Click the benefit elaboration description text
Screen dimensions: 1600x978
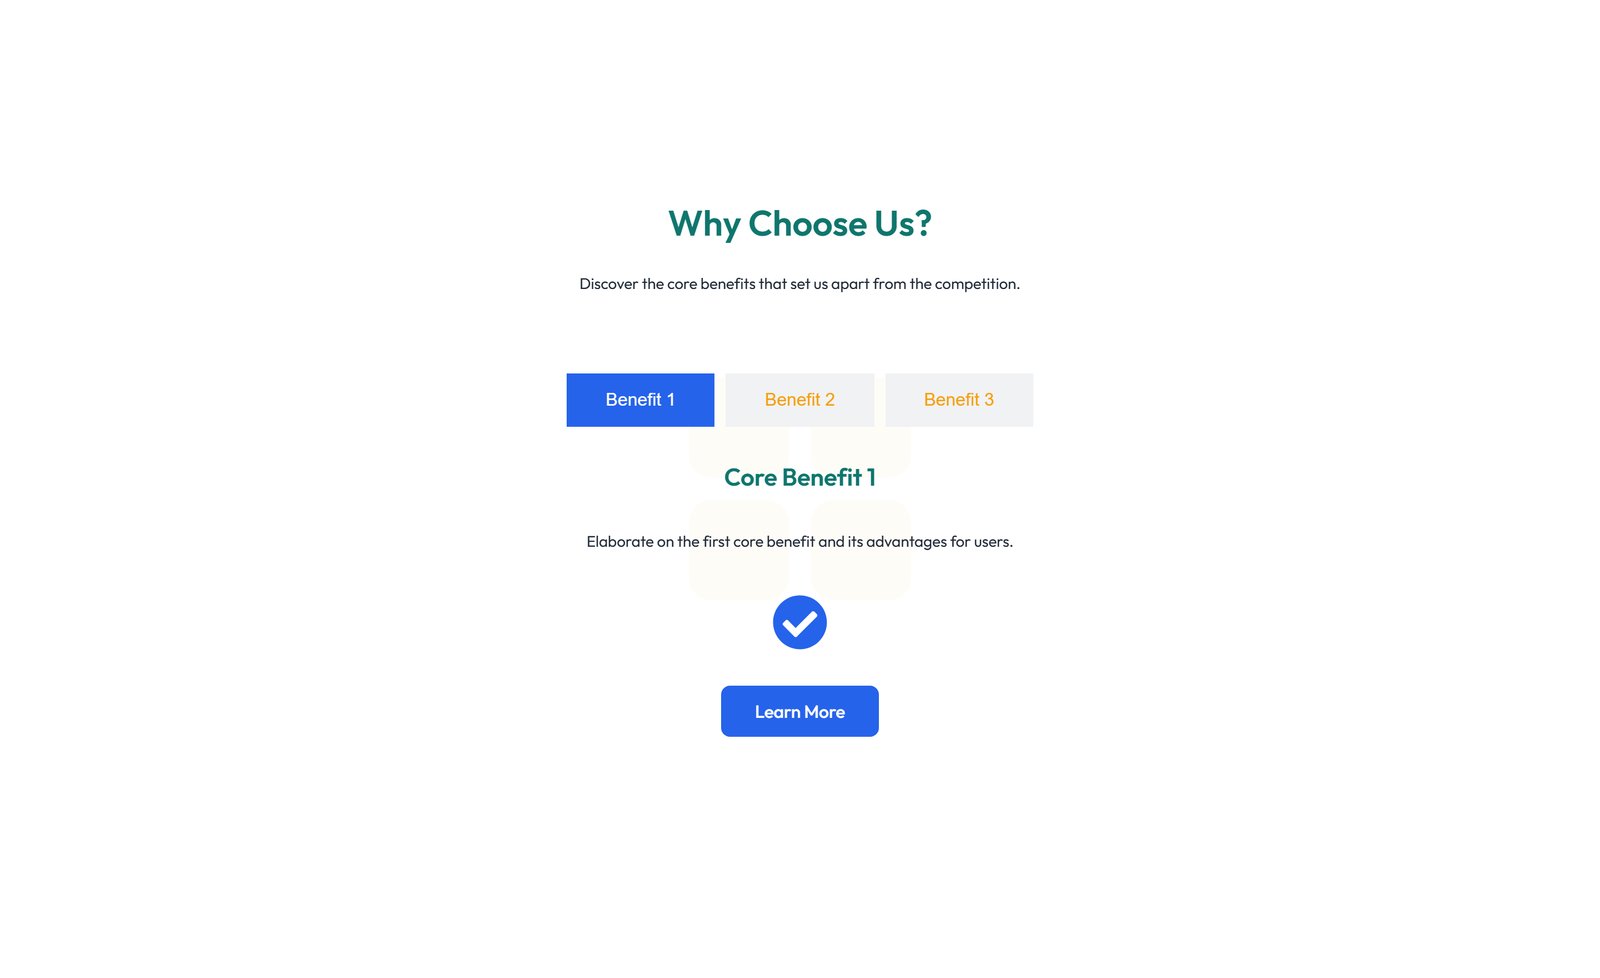(799, 541)
